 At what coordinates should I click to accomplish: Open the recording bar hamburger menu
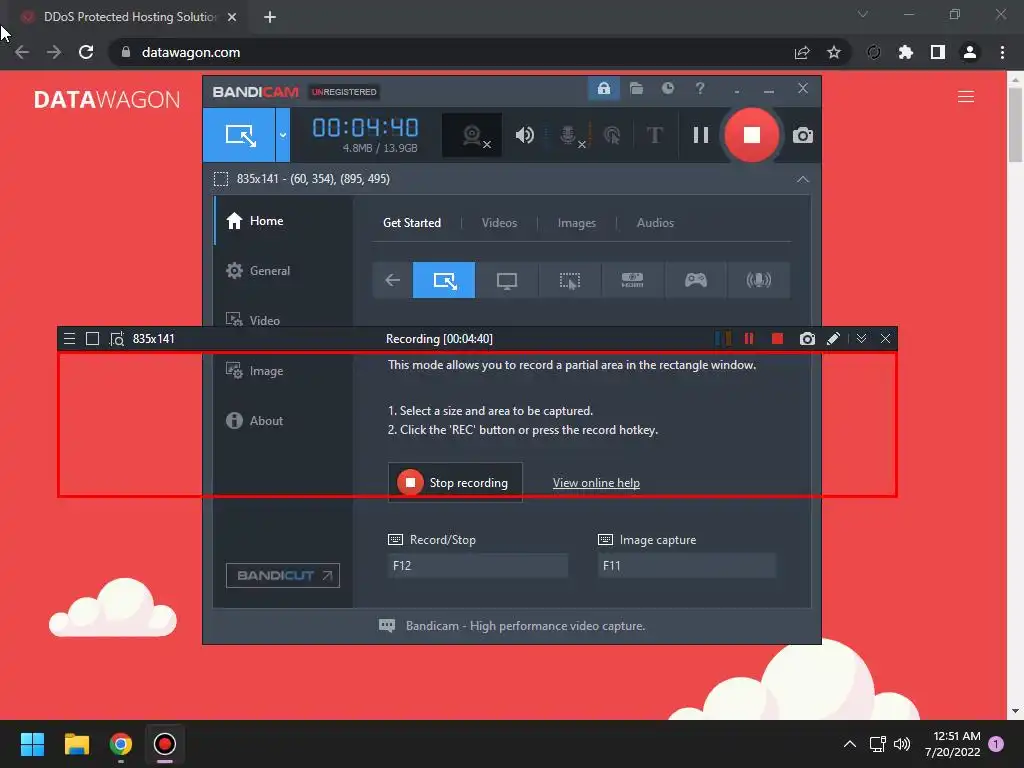point(69,338)
